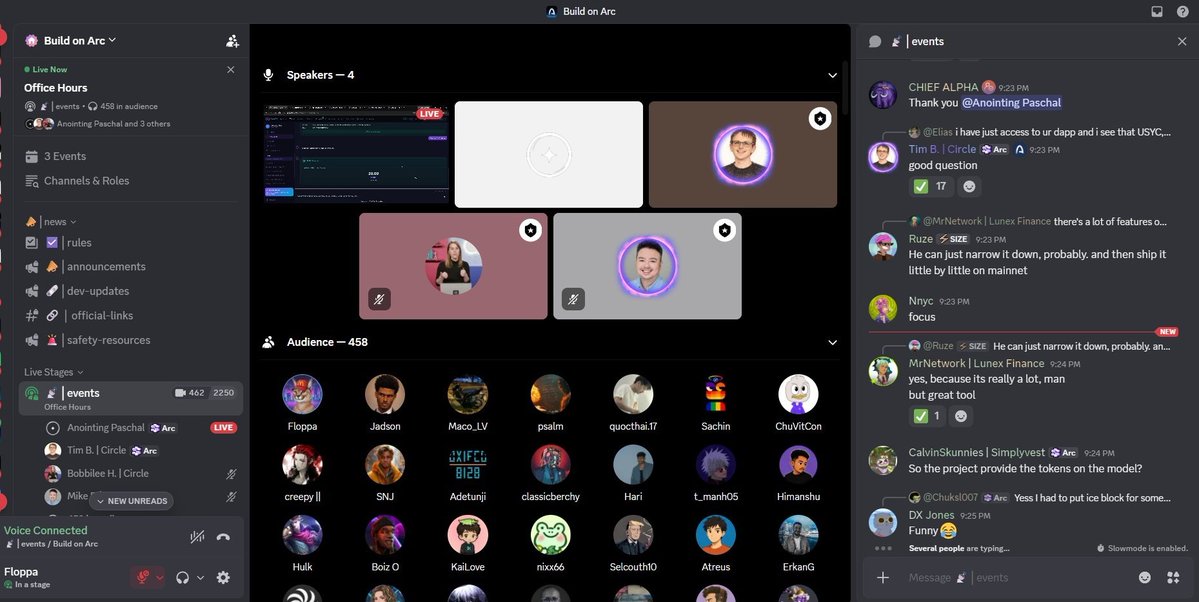Click the chat threads icon beside events header
The width and height of the screenshot is (1199, 602).
[x=875, y=41]
